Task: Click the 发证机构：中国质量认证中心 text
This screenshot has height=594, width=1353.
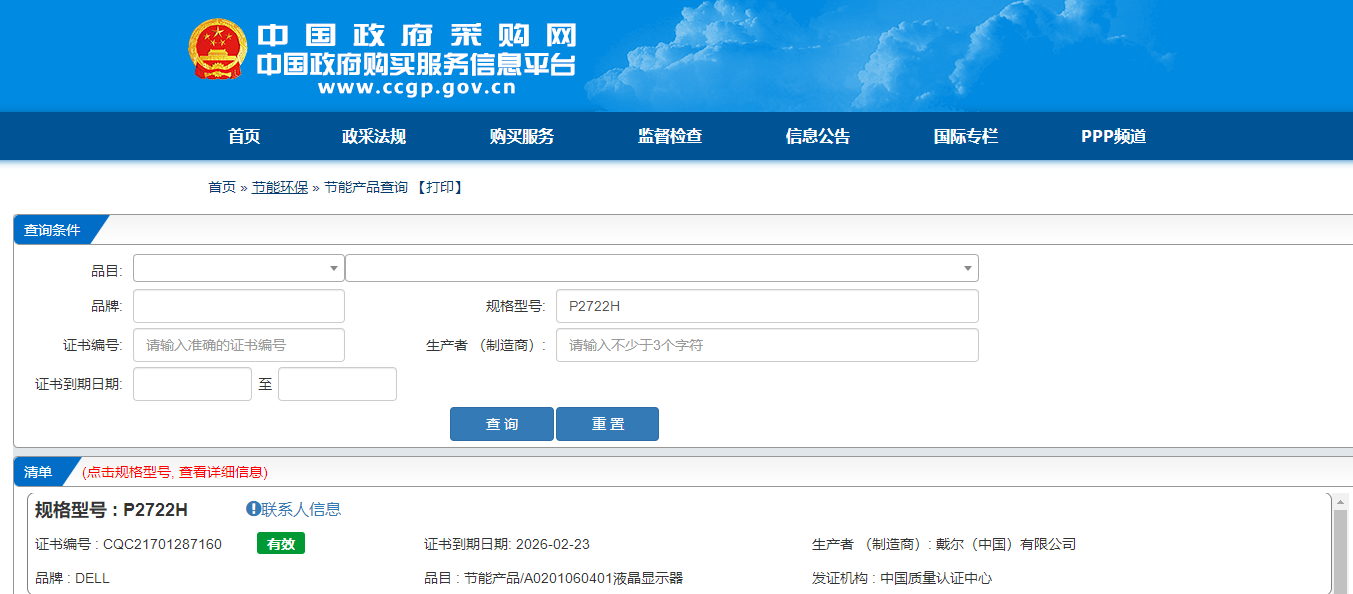Action: (902, 578)
